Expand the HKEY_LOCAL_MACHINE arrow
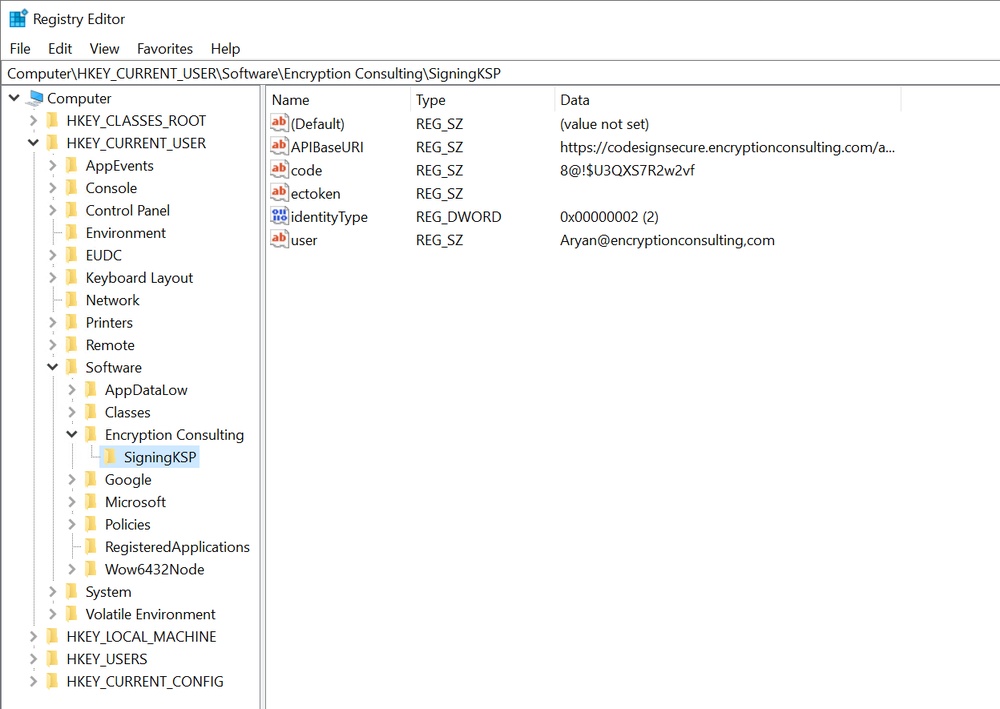The width and height of the screenshot is (1000, 709). [x=33, y=637]
